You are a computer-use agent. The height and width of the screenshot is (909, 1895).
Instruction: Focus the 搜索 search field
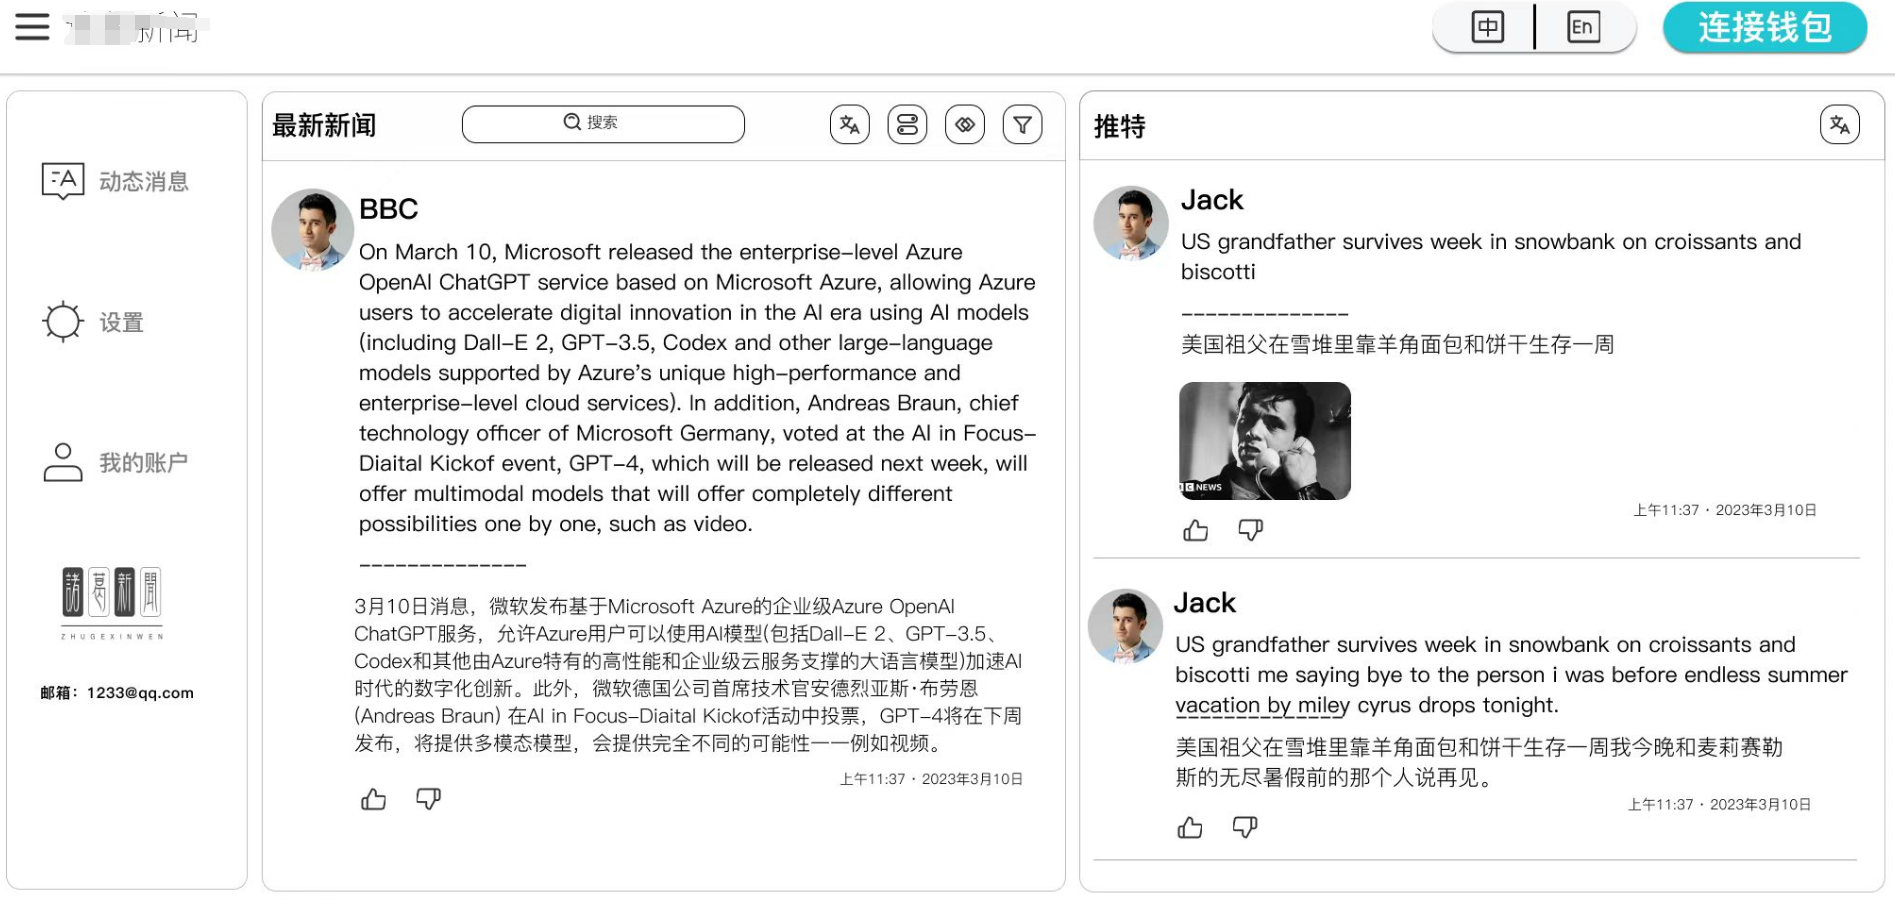[603, 124]
